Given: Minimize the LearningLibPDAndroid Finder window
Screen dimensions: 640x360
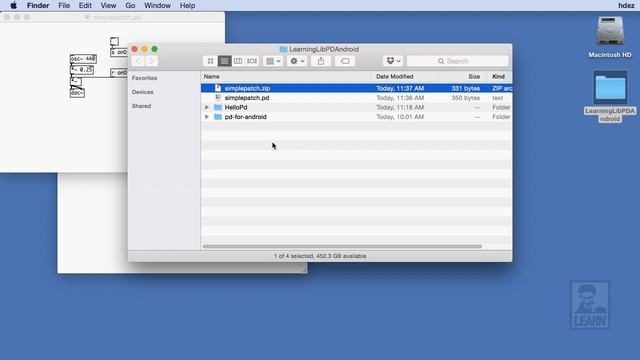Looking at the screenshot, I should (x=144, y=49).
